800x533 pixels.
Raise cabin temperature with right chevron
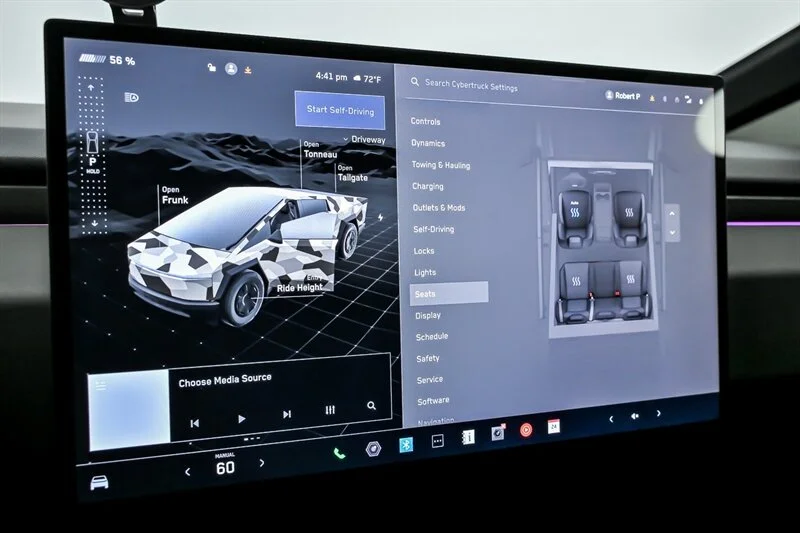[262, 463]
